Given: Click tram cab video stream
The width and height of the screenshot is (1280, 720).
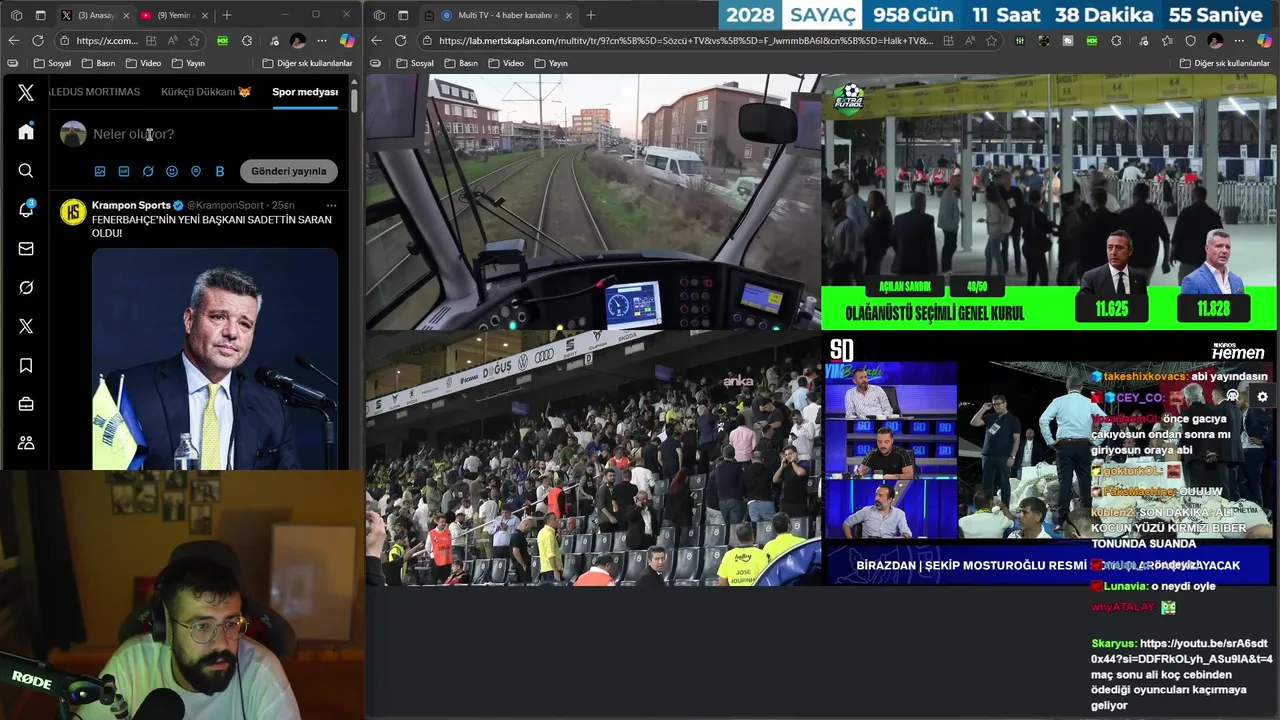Looking at the screenshot, I should click(593, 202).
